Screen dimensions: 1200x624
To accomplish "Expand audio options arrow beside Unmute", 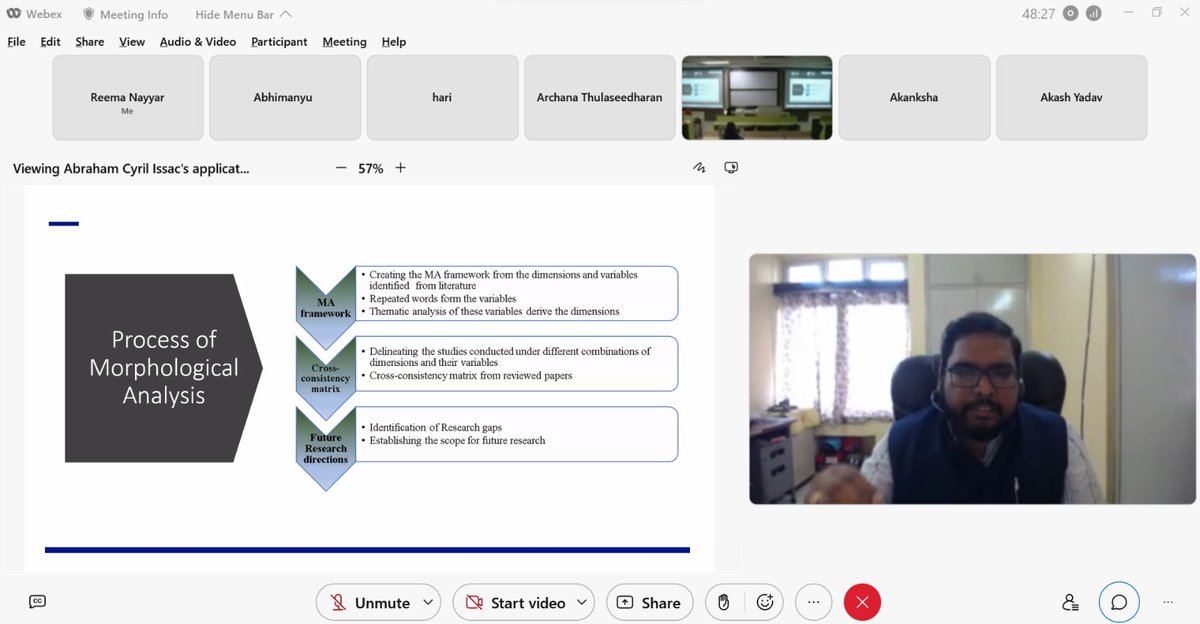I will (428, 602).
